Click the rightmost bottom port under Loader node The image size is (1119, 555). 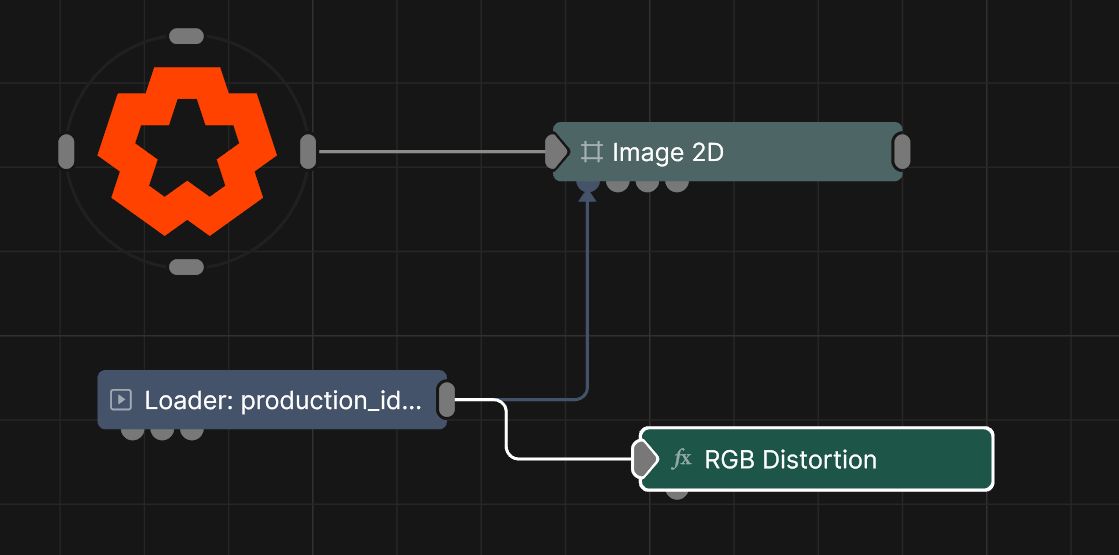point(192,432)
